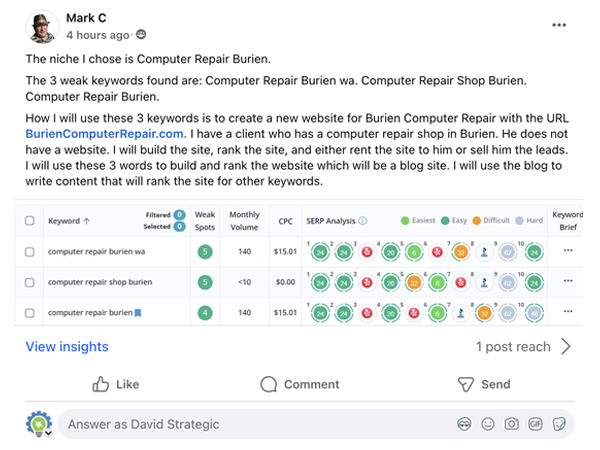Click the Easy legend dot
600x450 pixels.
click(445, 221)
